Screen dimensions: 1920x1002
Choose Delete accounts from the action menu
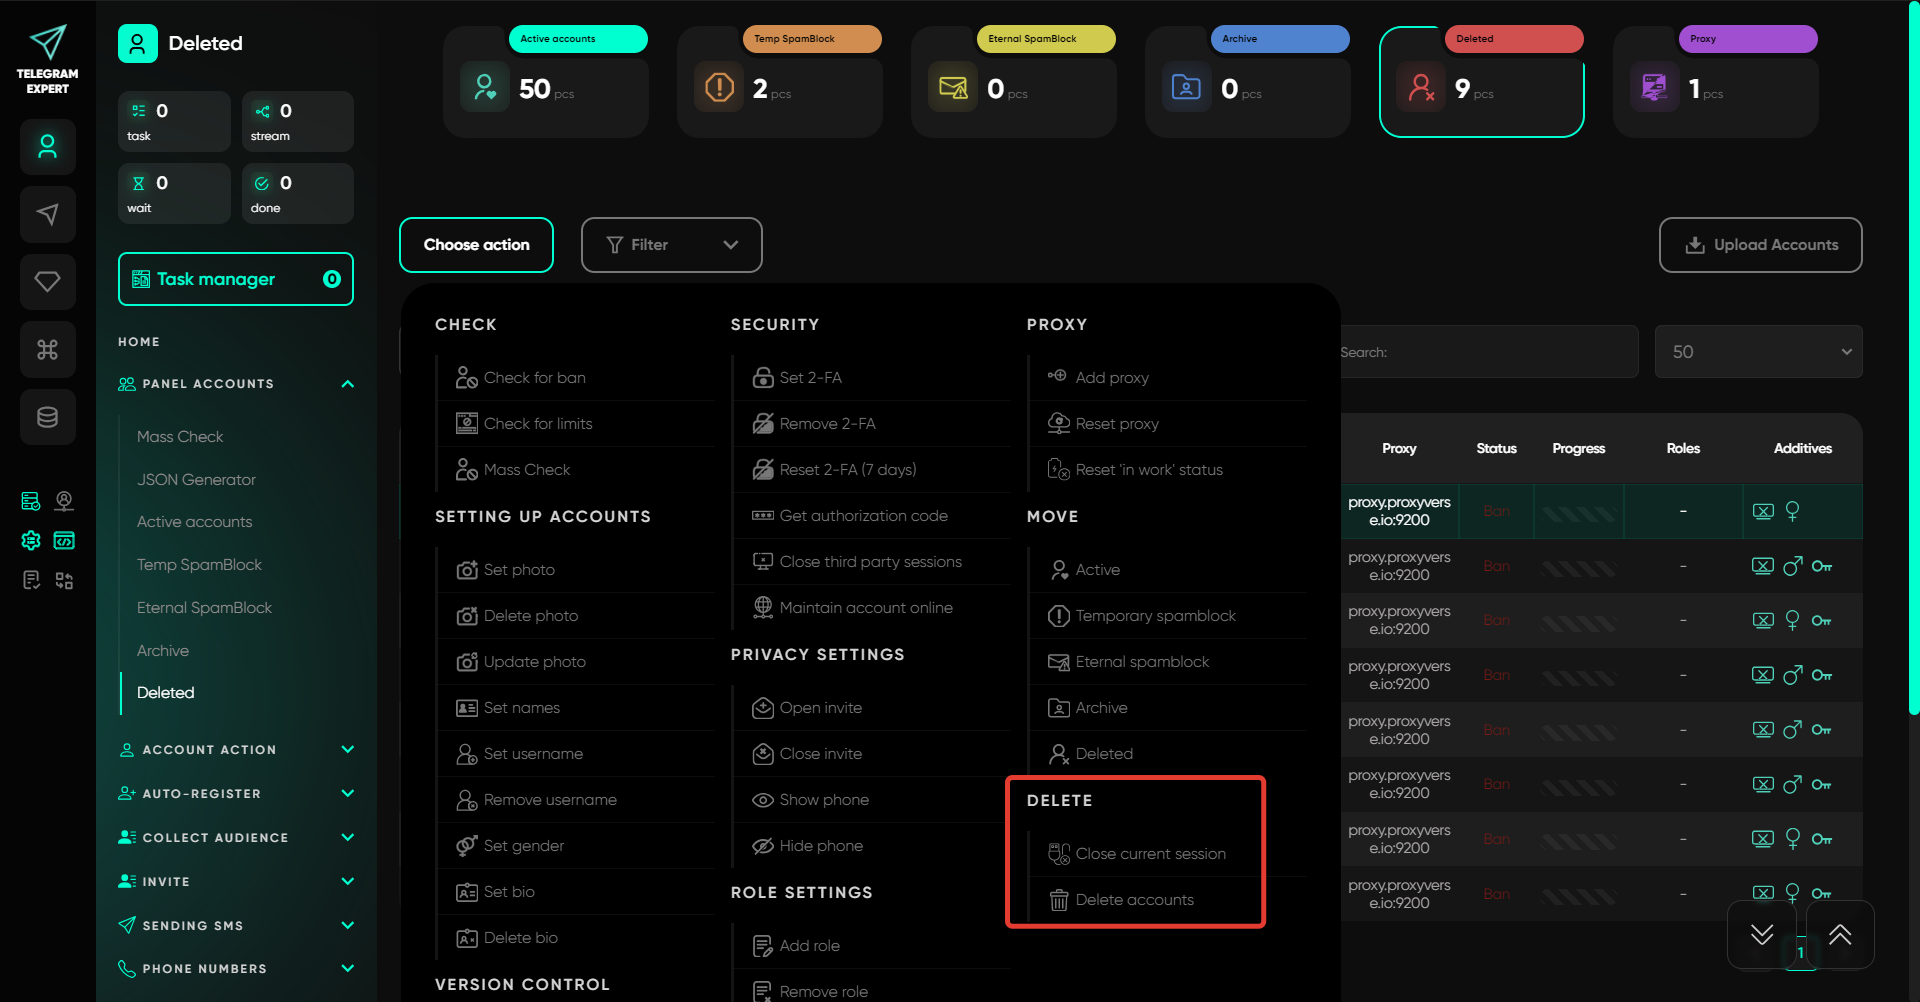click(1134, 900)
